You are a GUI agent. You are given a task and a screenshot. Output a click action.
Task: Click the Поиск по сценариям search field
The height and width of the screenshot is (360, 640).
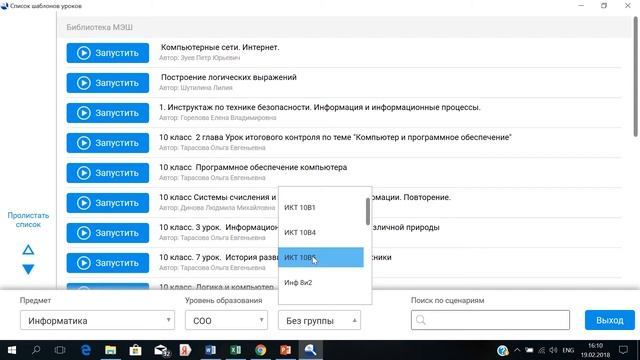coord(490,320)
